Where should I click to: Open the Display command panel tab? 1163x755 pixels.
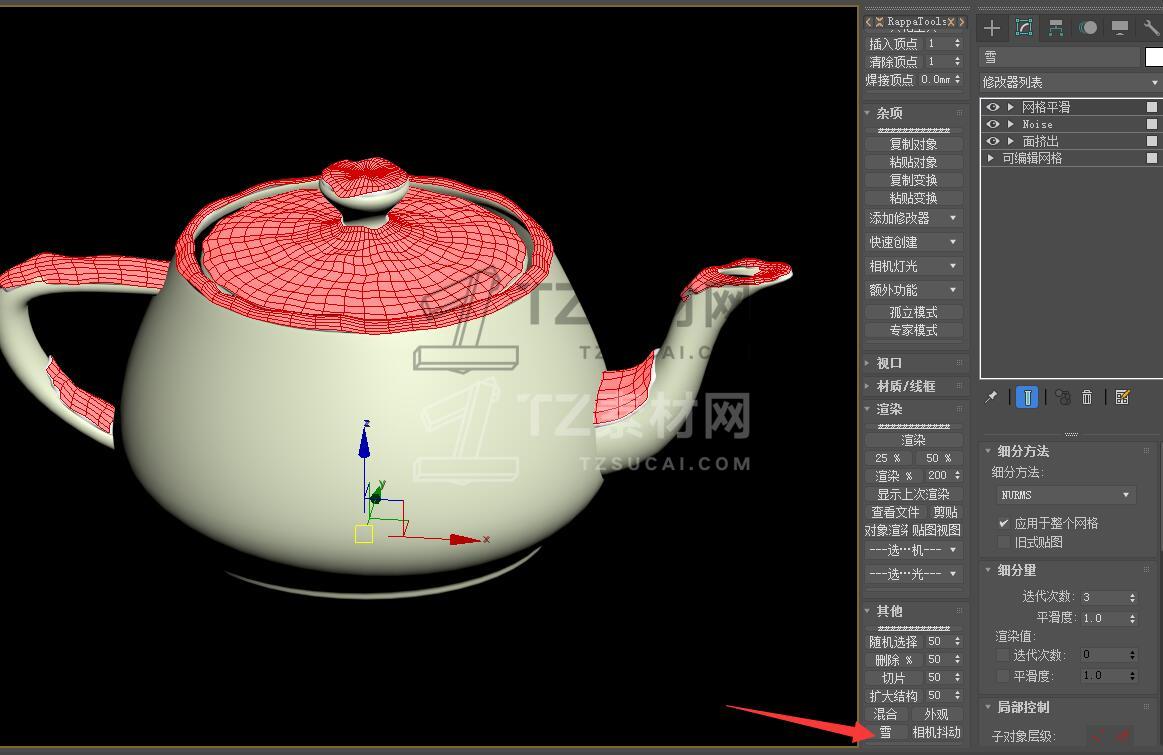pos(1120,28)
